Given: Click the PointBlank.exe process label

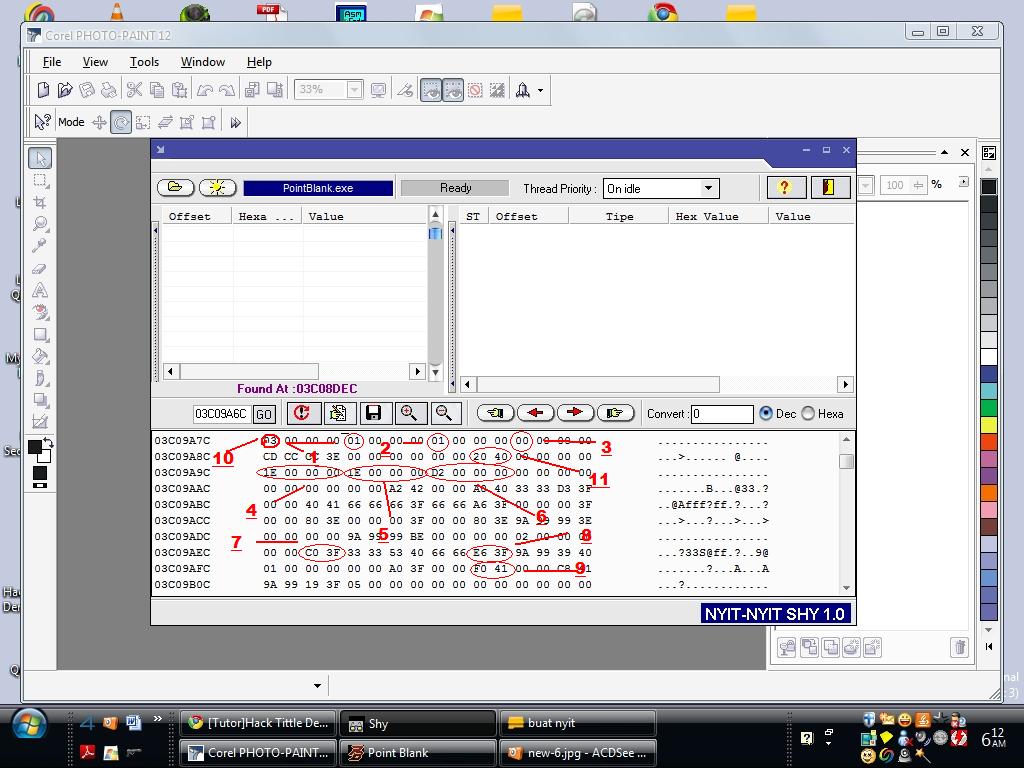Looking at the screenshot, I should coord(318,188).
